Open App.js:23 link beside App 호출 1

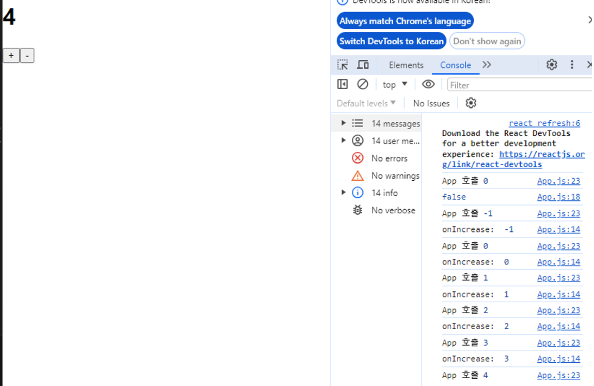coord(558,278)
